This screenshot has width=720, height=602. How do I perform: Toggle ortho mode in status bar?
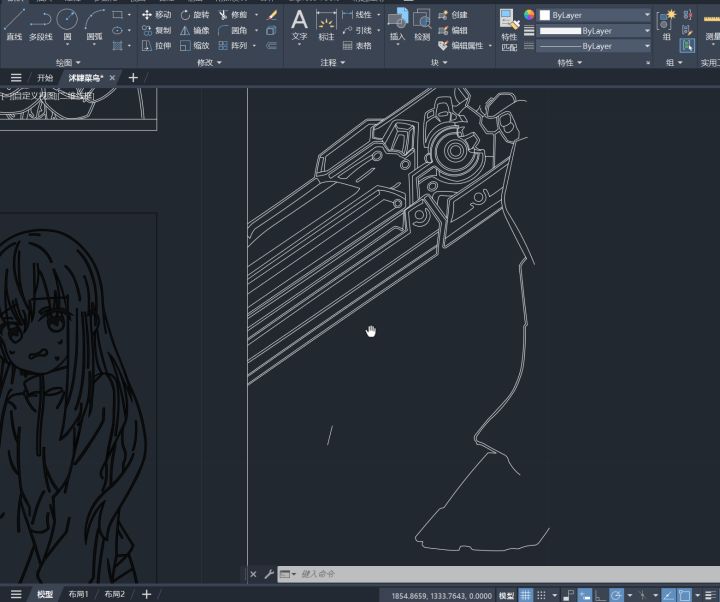[599, 595]
